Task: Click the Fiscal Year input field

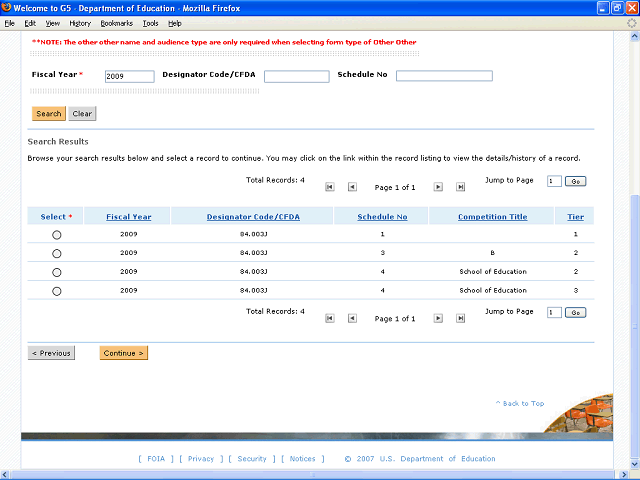Action: click(x=130, y=76)
